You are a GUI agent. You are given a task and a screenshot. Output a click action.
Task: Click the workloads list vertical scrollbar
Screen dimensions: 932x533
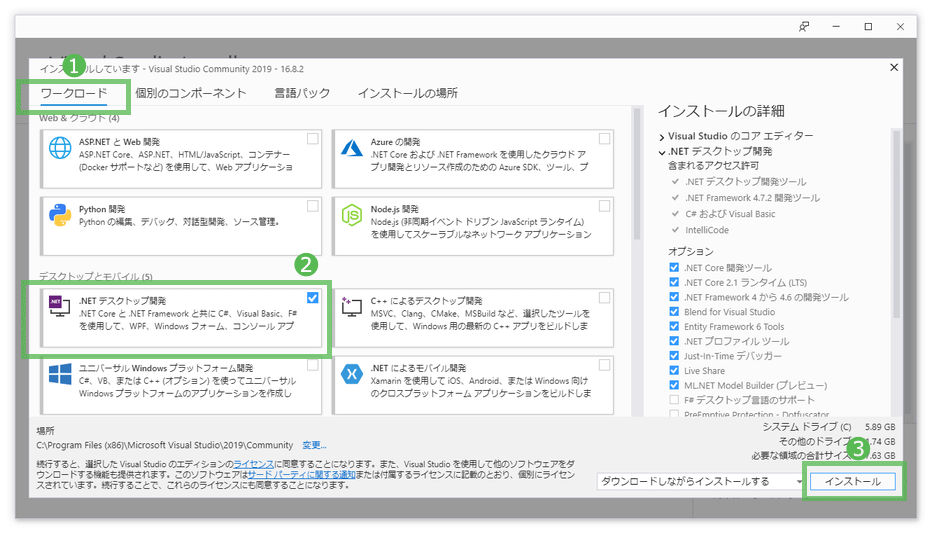pyautogui.click(x=637, y=174)
